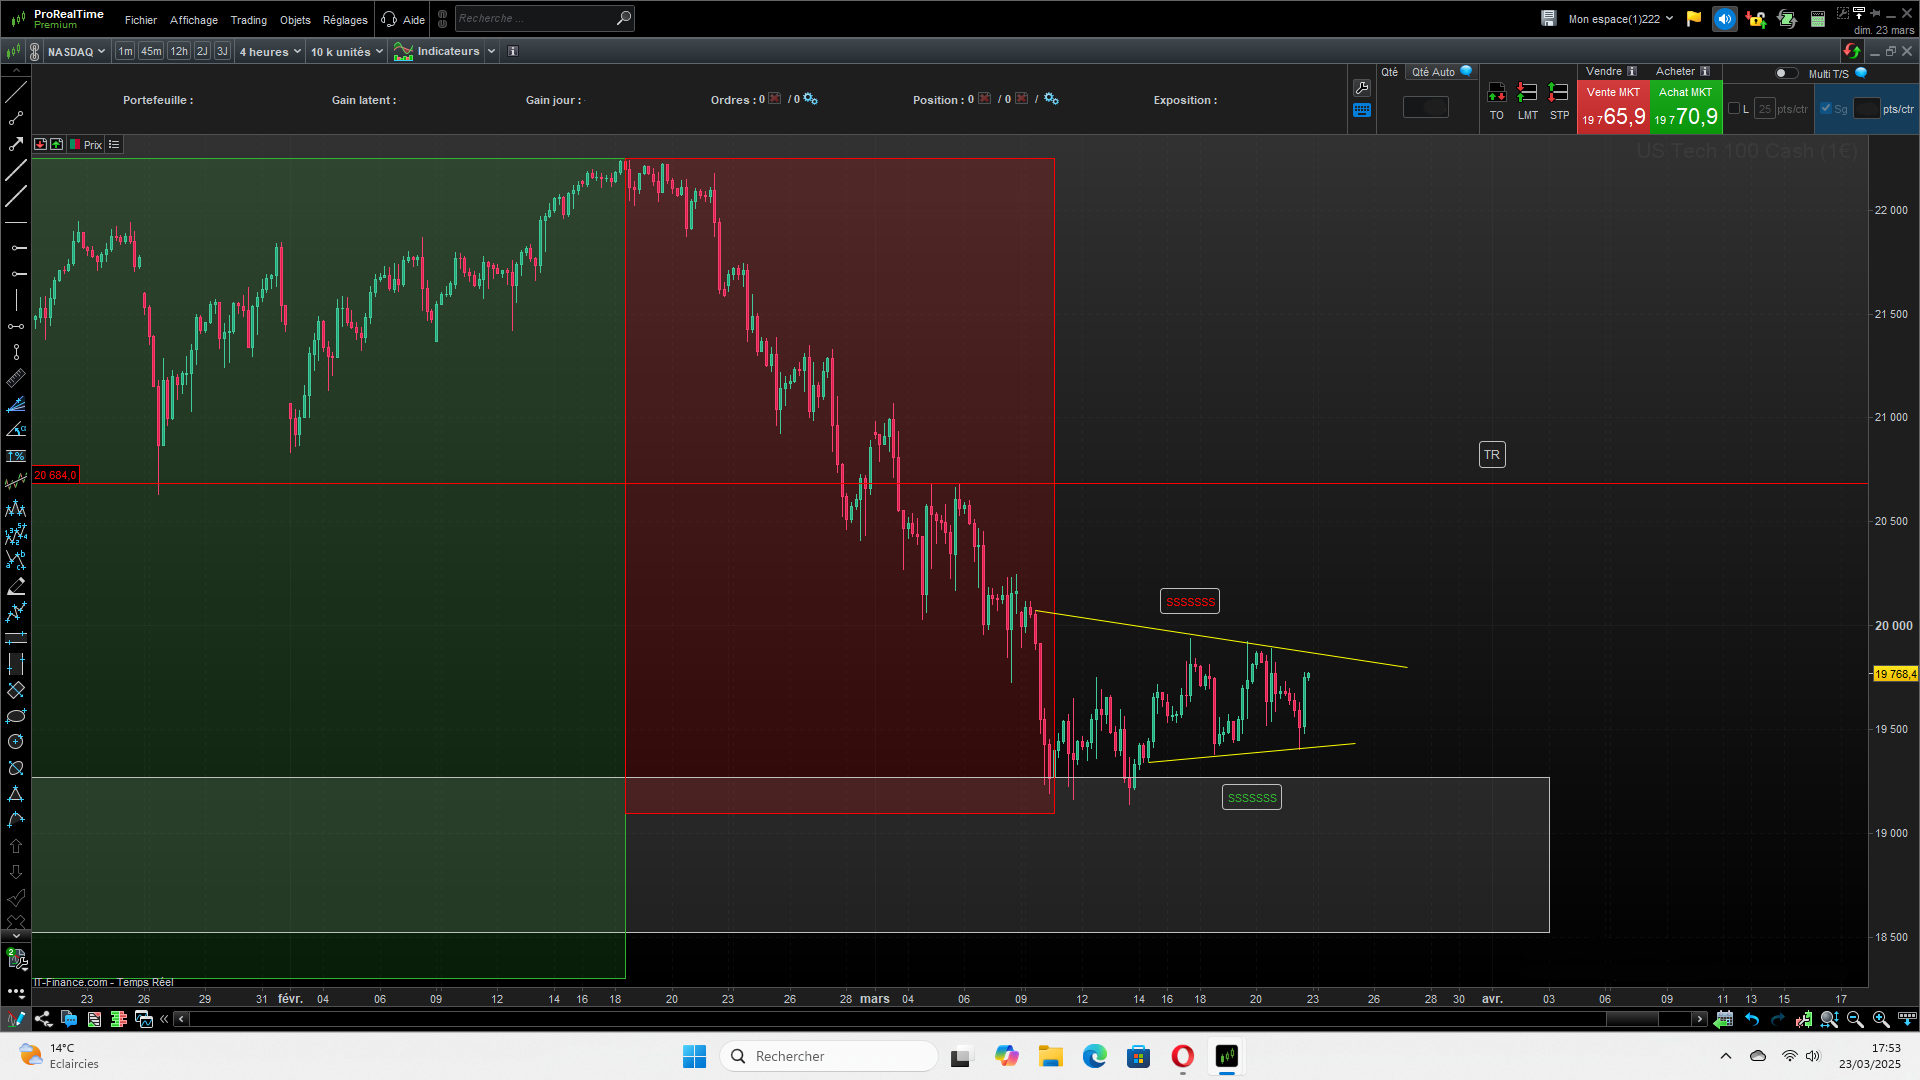Uncheck the Sg pts/ctr checkbox
The image size is (1920, 1080).
pos(1826,108)
